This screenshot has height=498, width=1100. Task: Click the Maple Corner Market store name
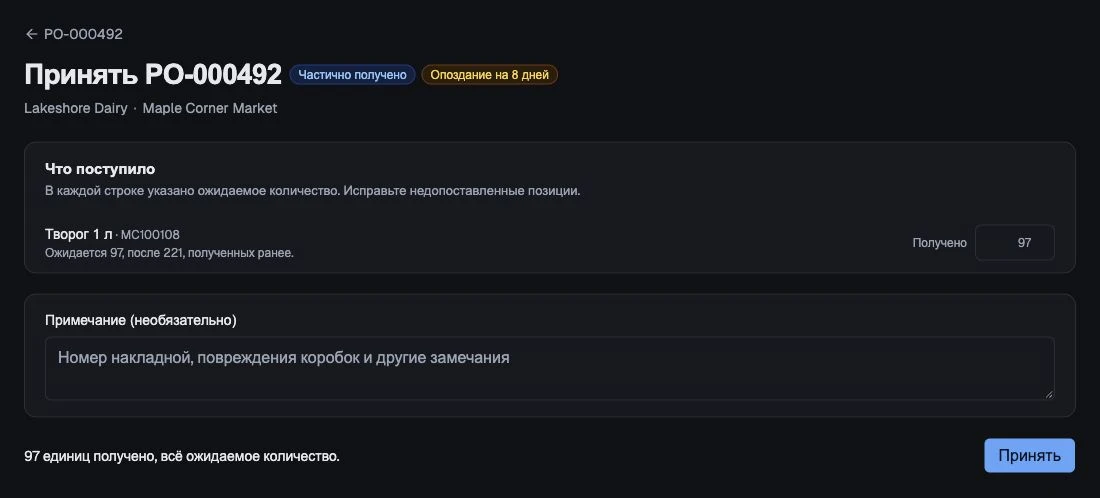pos(210,109)
